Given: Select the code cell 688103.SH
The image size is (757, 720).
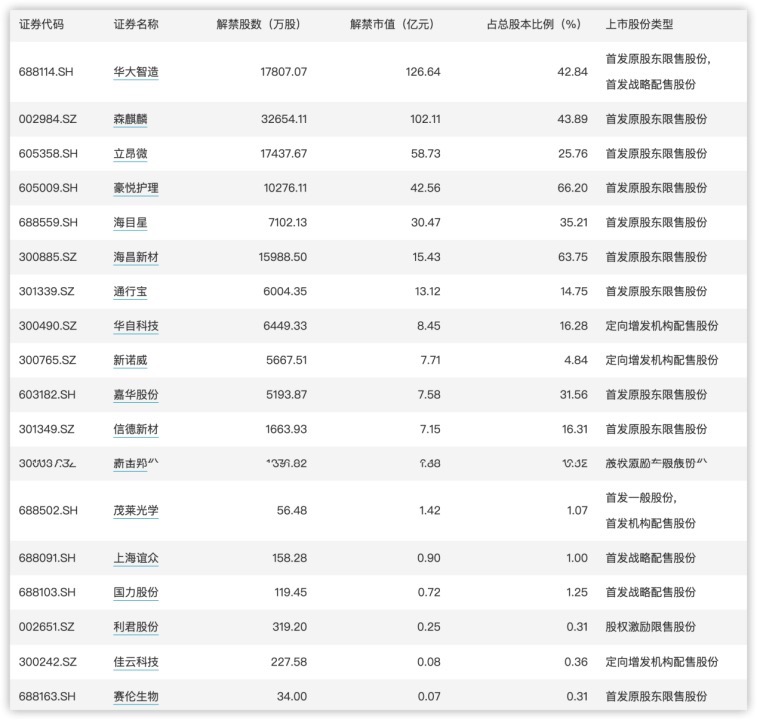Looking at the screenshot, I should tap(47, 593).
